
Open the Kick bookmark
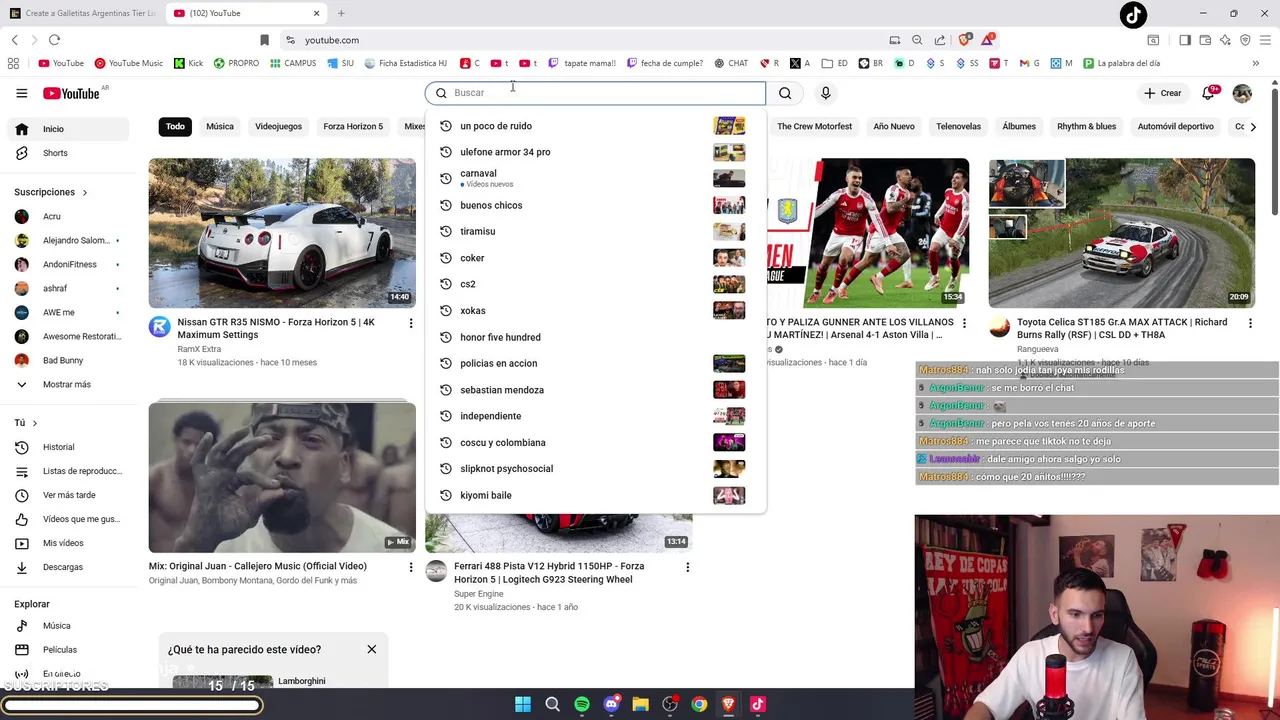pos(188,63)
